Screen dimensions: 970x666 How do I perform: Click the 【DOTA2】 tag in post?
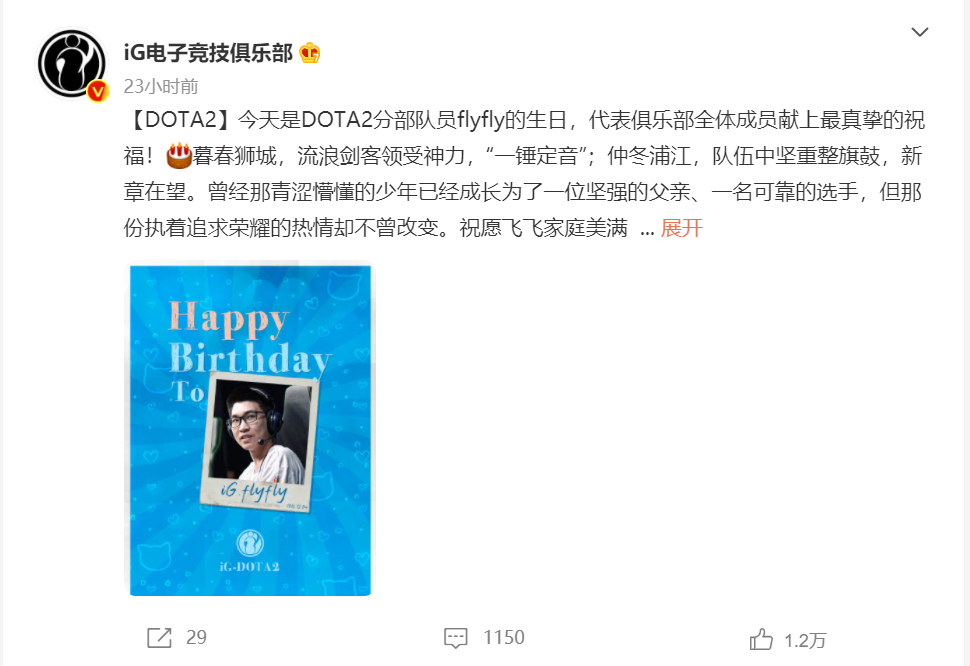click(181, 119)
